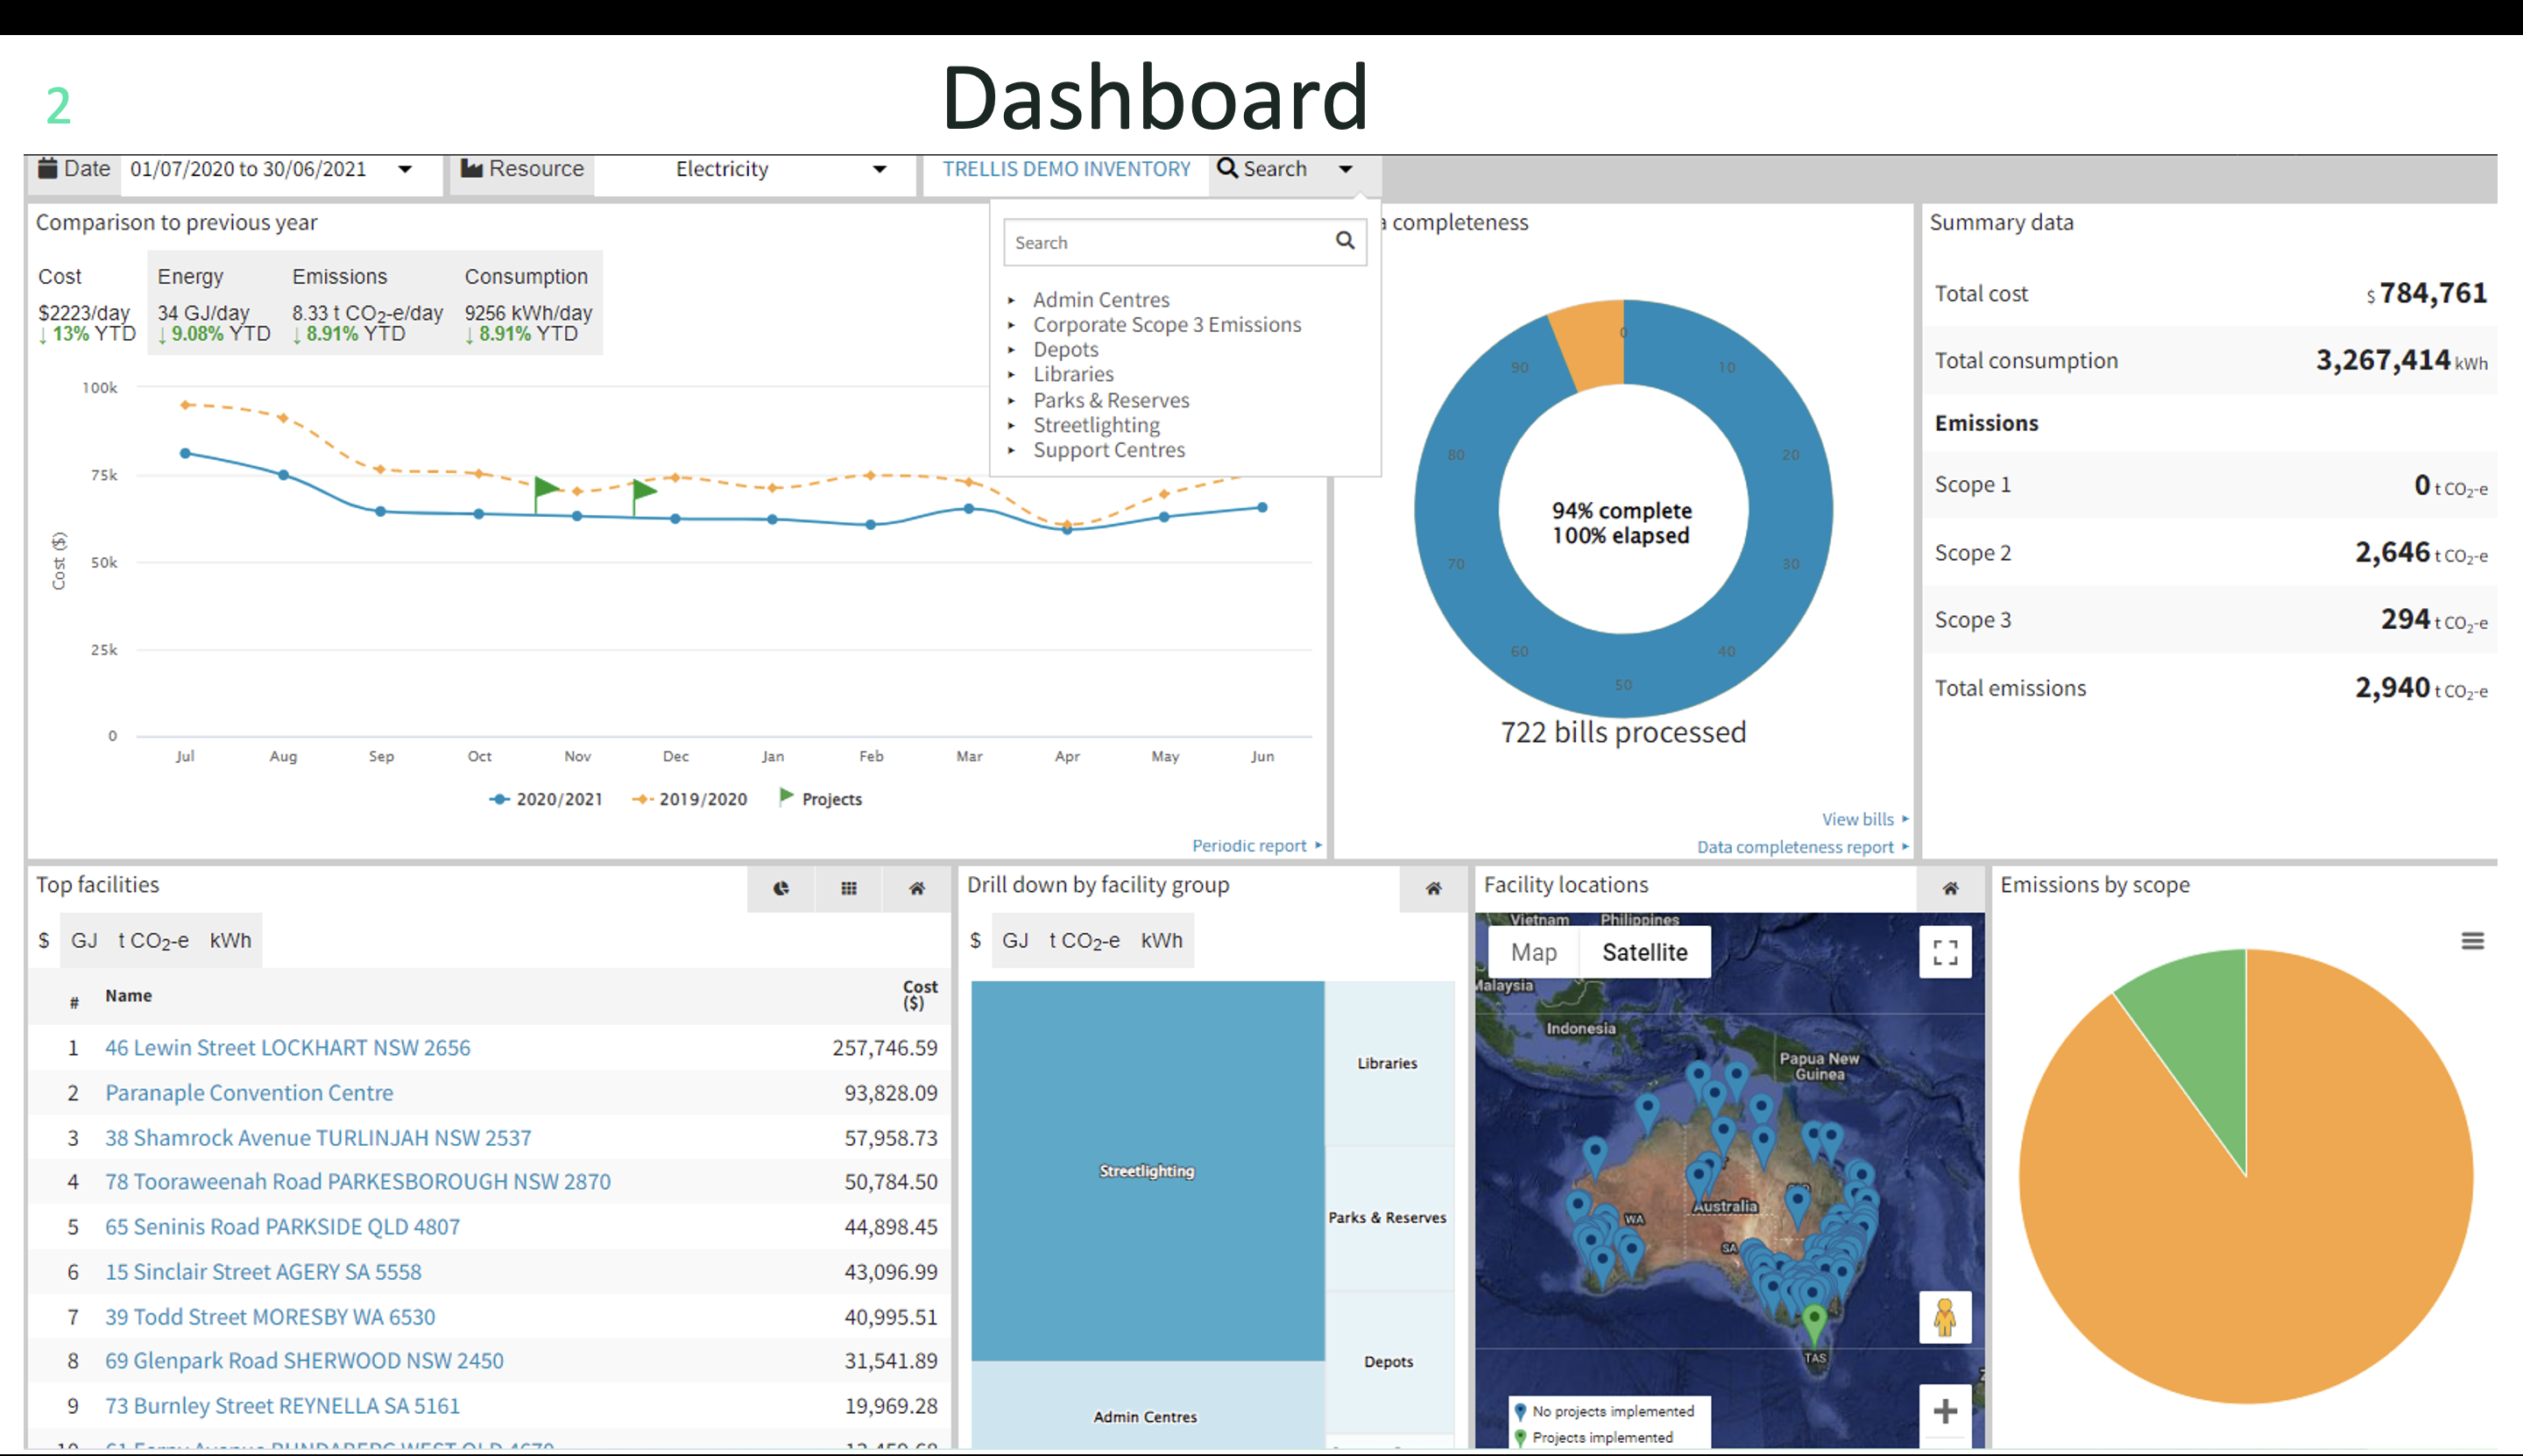Click the View bills link
The width and height of the screenshot is (2523, 1456).
tap(1857, 818)
